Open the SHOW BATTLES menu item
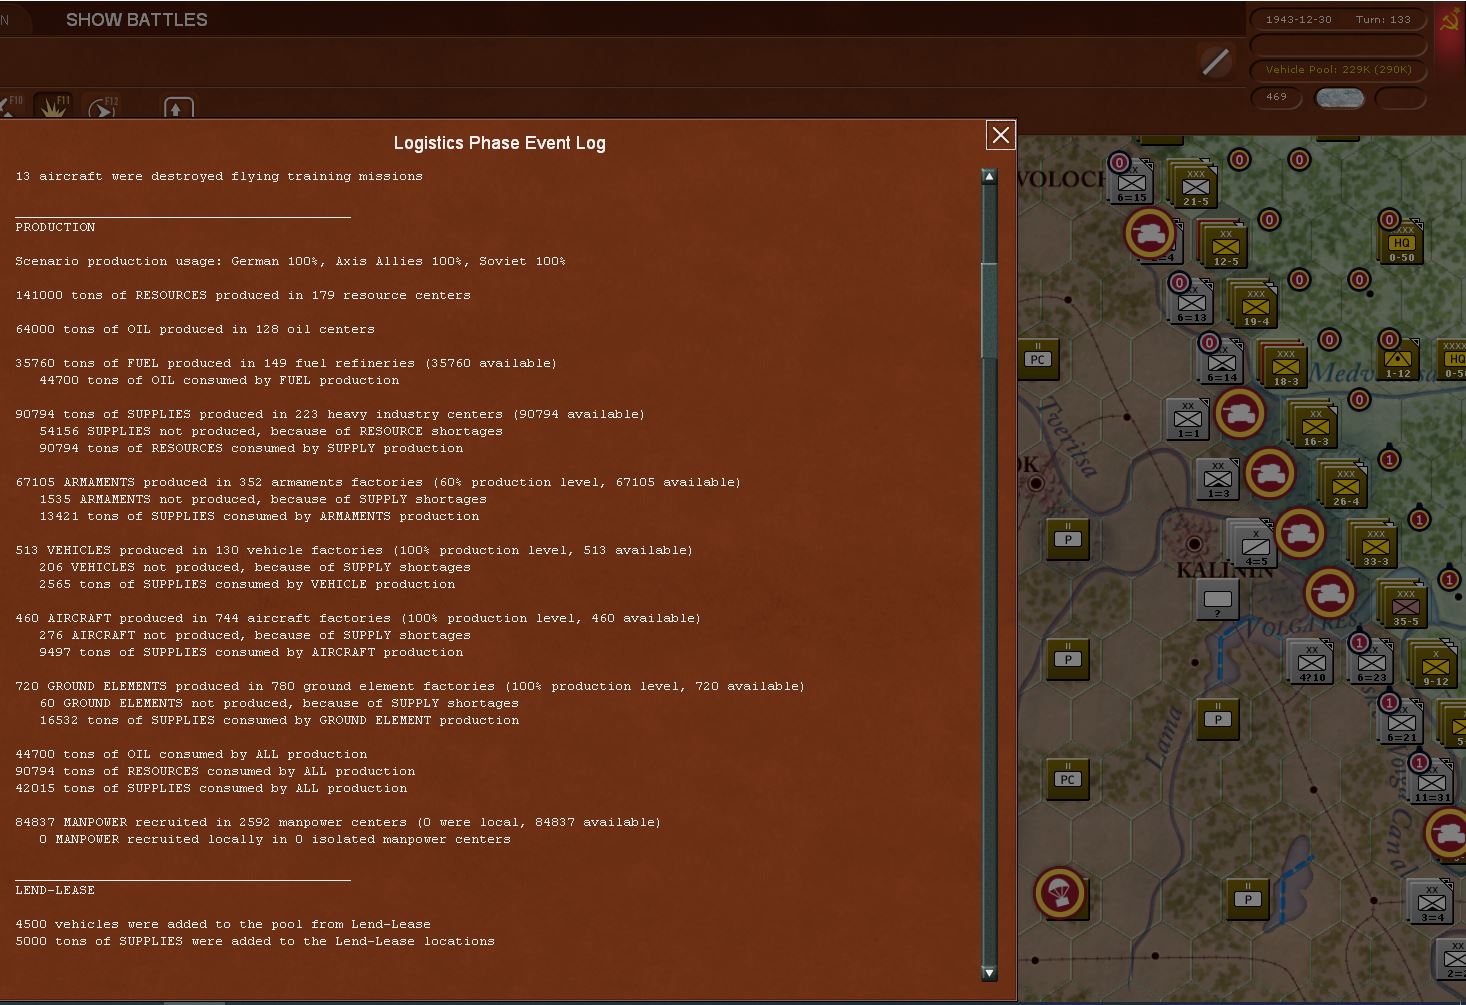Image resolution: width=1466 pixels, height=1005 pixels. tap(137, 20)
